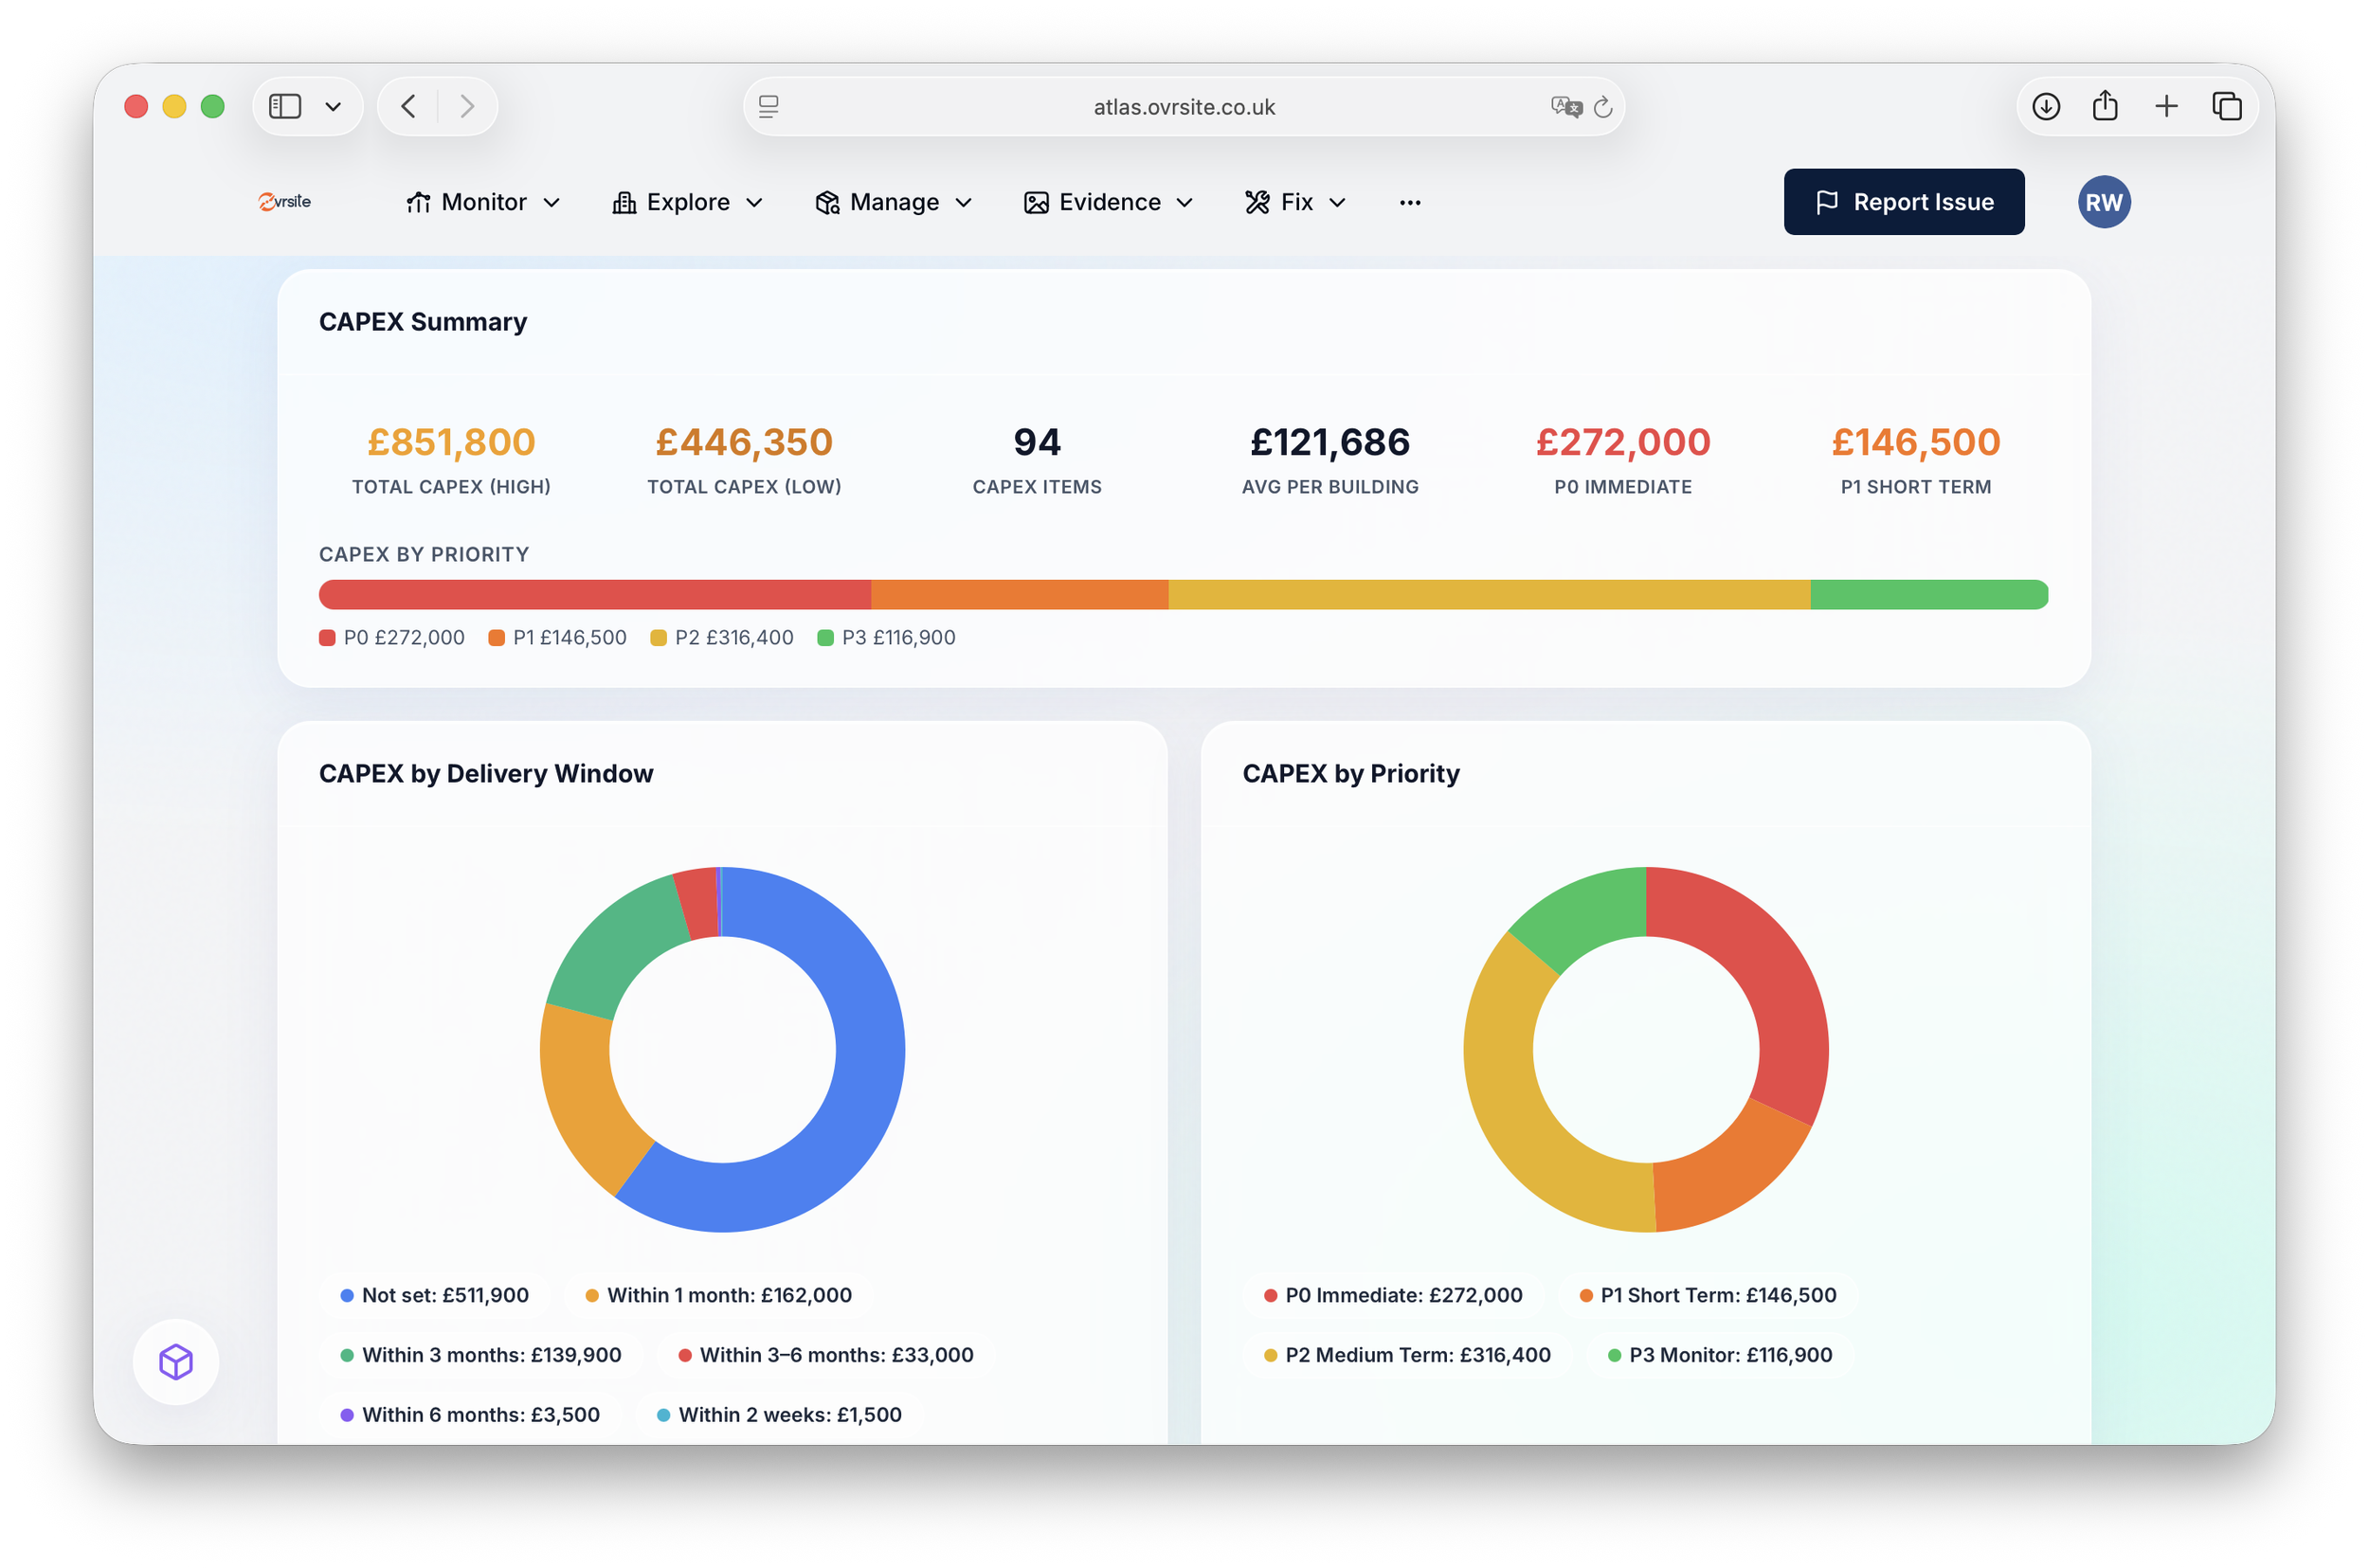Click the flag icon on Report Issue
Image resolution: width=2369 pixels, height=1568 pixels.
coord(1827,202)
